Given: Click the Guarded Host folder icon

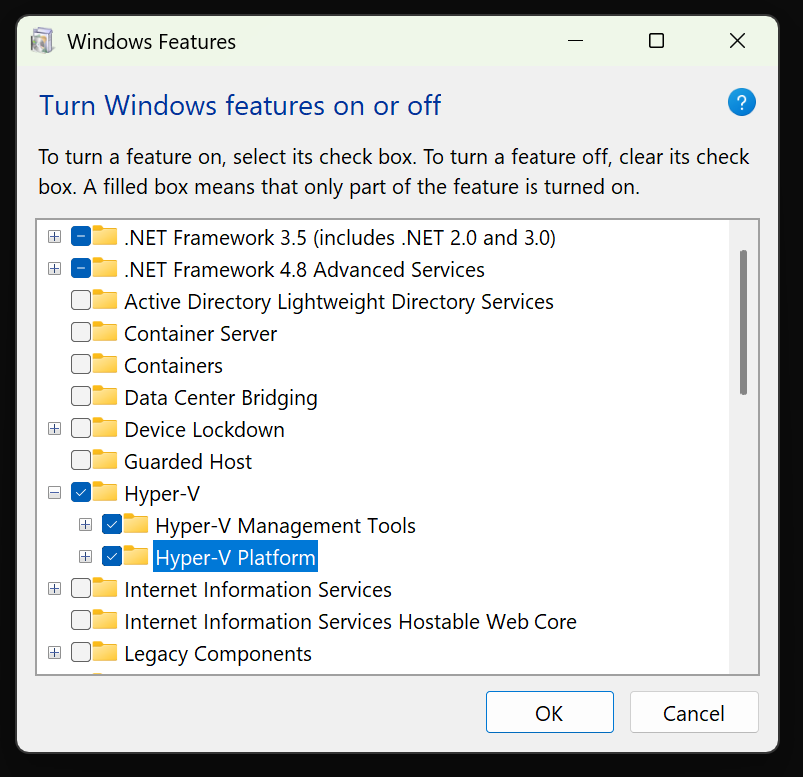Looking at the screenshot, I should [105, 461].
